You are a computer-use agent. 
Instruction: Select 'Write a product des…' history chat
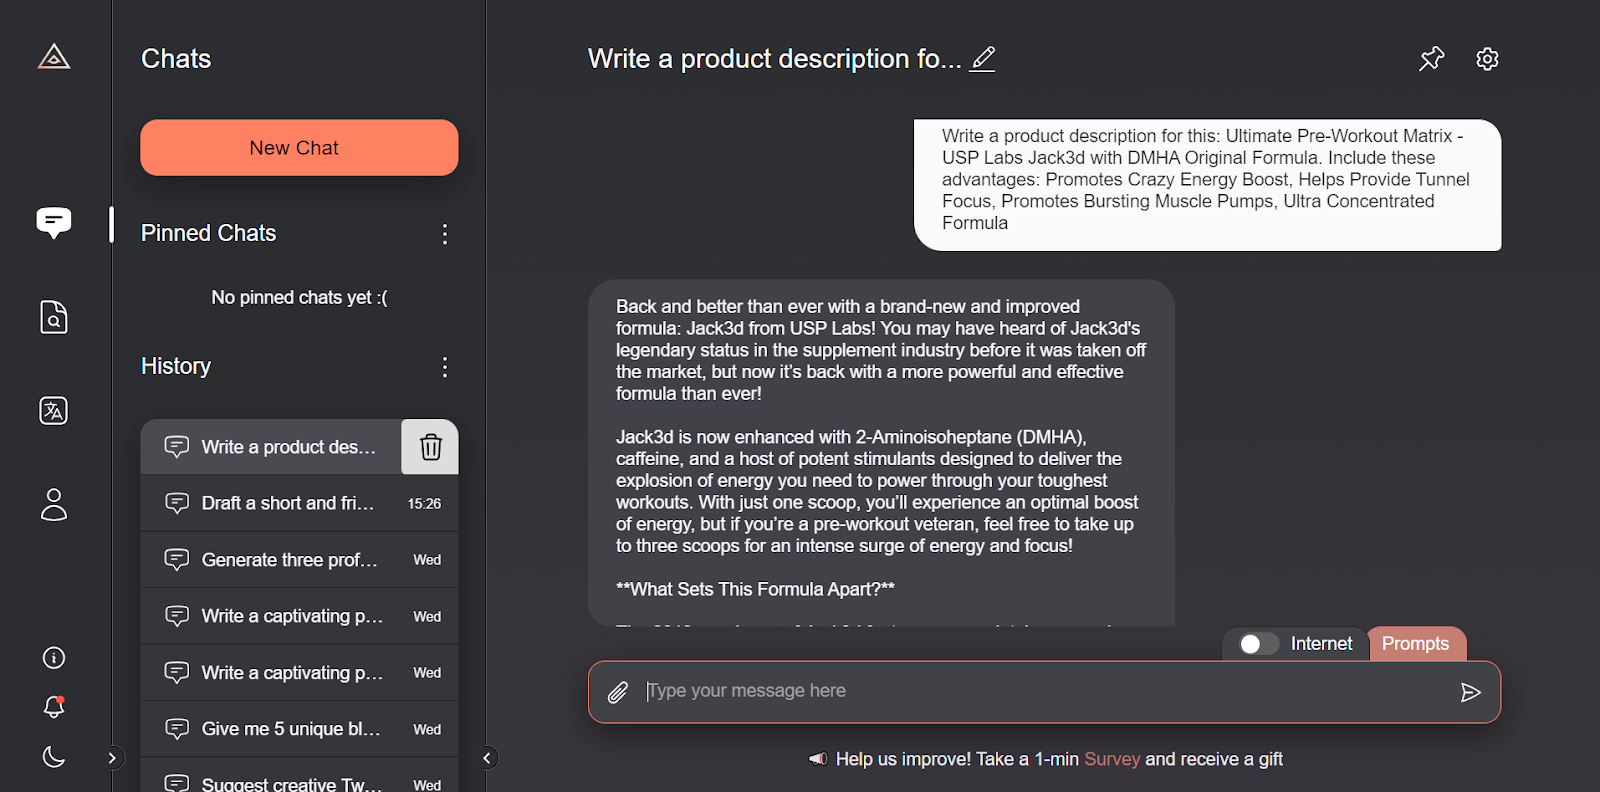click(x=271, y=447)
